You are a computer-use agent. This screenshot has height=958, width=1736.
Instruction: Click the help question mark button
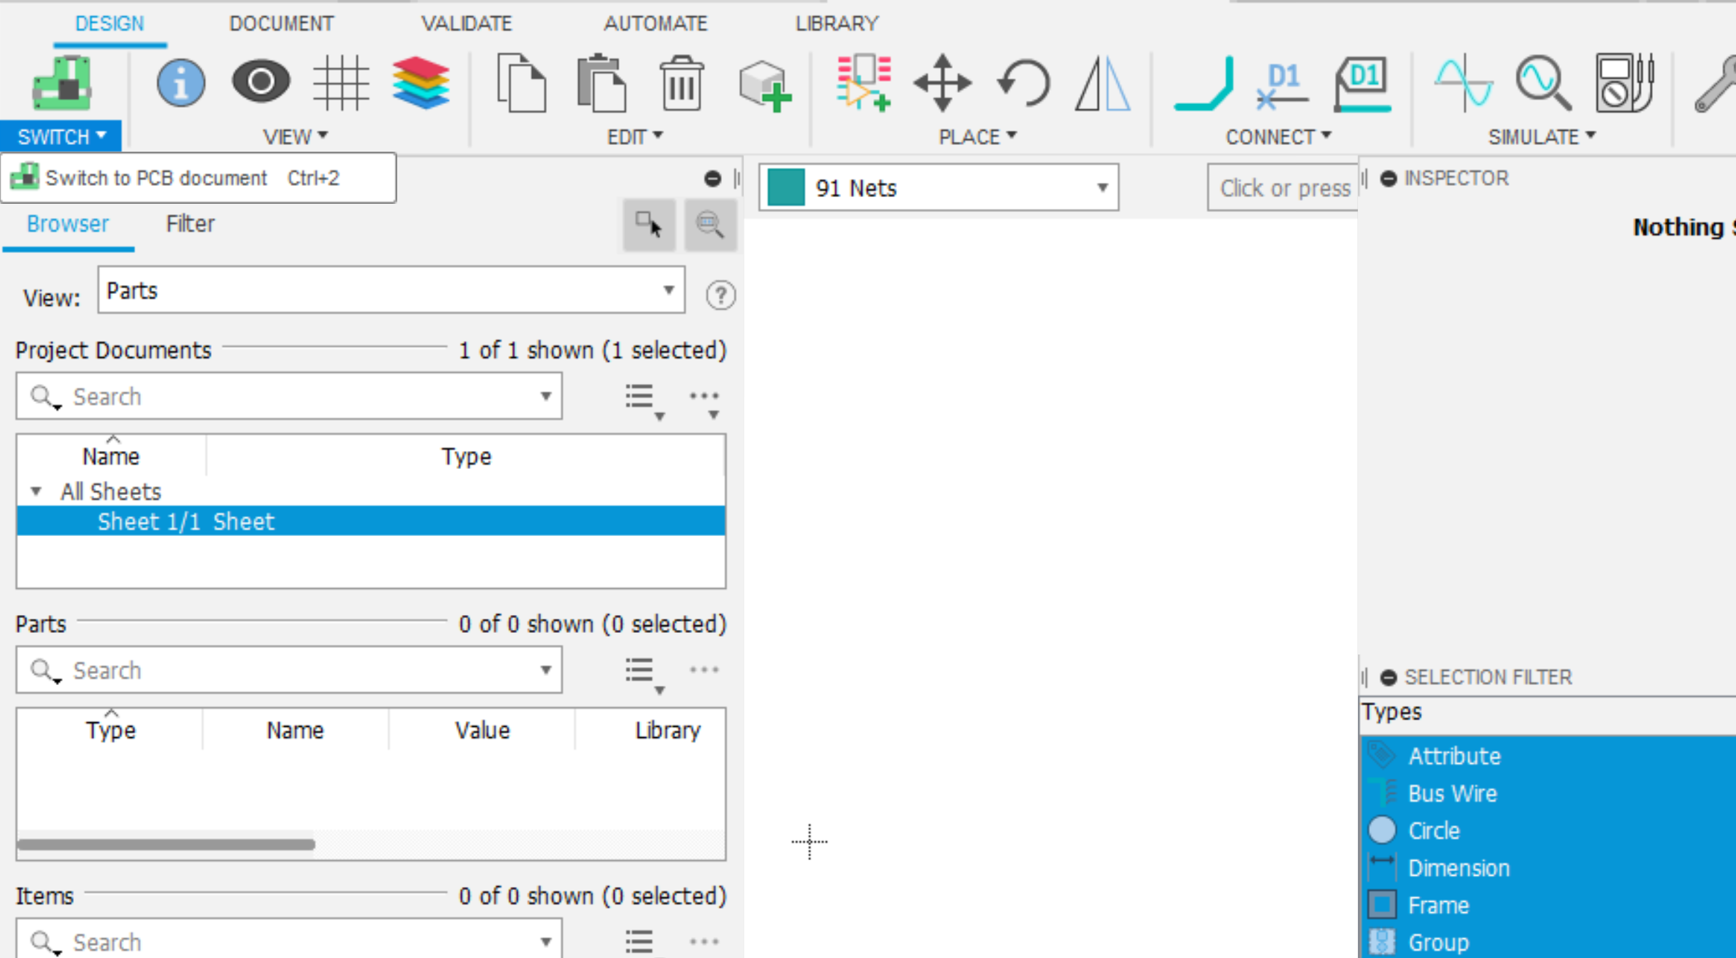click(720, 294)
